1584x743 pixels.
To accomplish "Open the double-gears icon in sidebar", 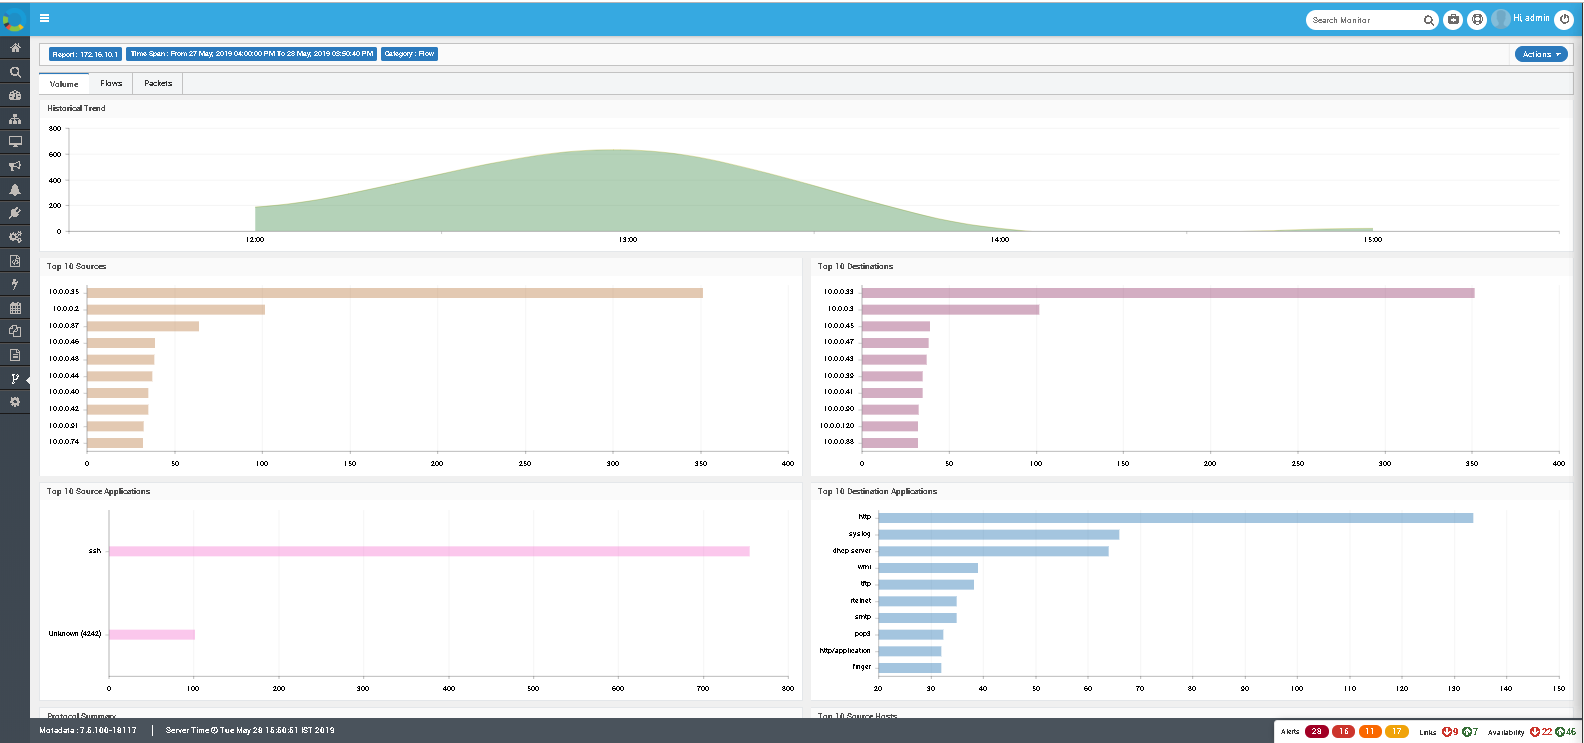I will point(15,237).
